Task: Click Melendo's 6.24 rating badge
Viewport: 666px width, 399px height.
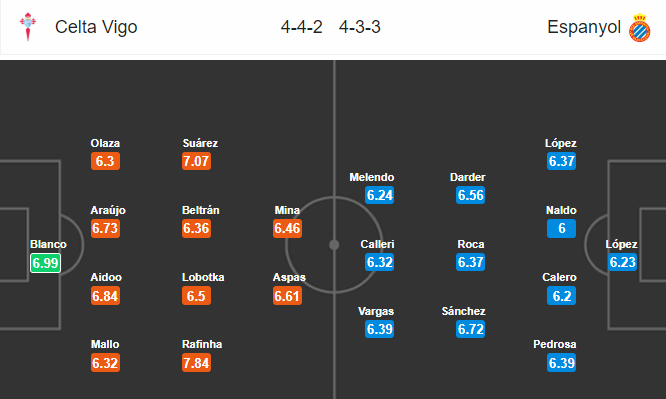Action: coord(380,195)
